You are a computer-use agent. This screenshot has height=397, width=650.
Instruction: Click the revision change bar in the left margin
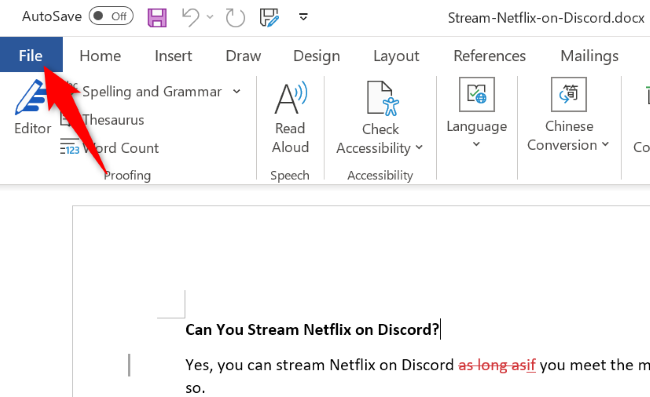point(129,365)
